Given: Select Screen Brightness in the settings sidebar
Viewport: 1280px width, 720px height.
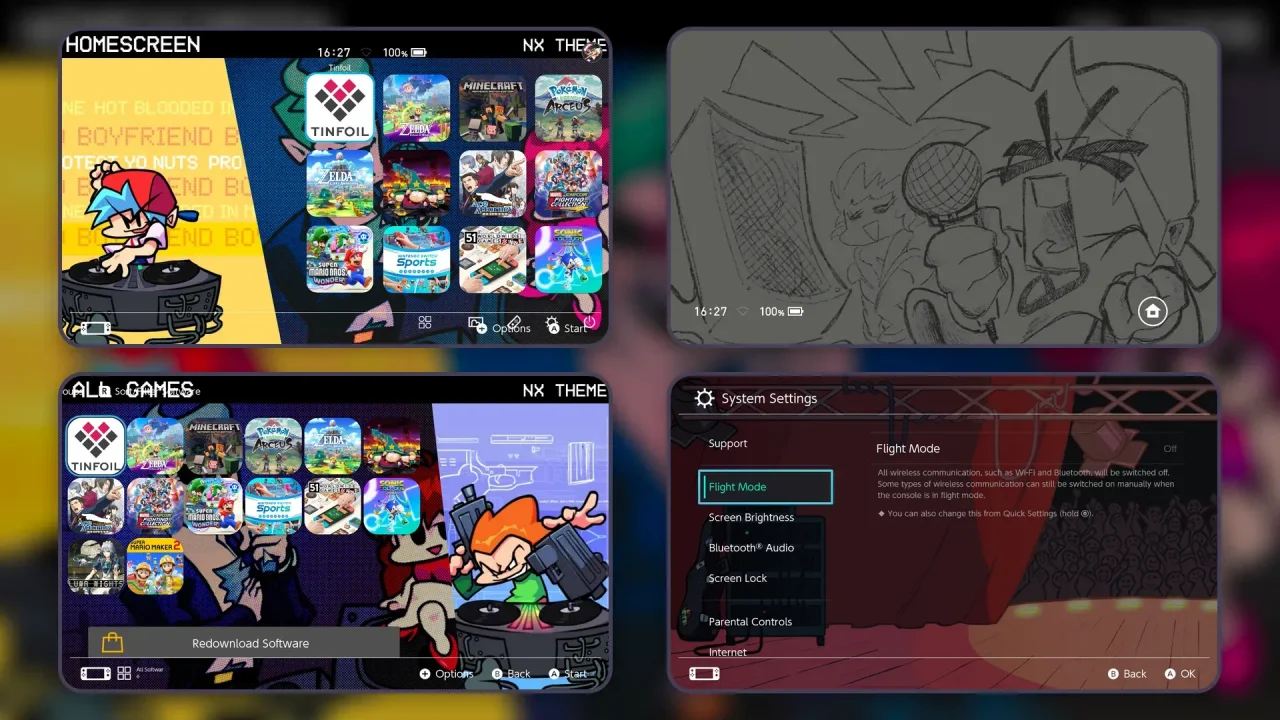Looking at the screenshot, I should point(751,518).
